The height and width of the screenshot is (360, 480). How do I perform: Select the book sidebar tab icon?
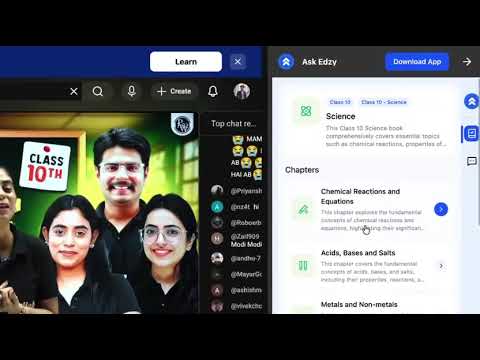pos(472,134)
